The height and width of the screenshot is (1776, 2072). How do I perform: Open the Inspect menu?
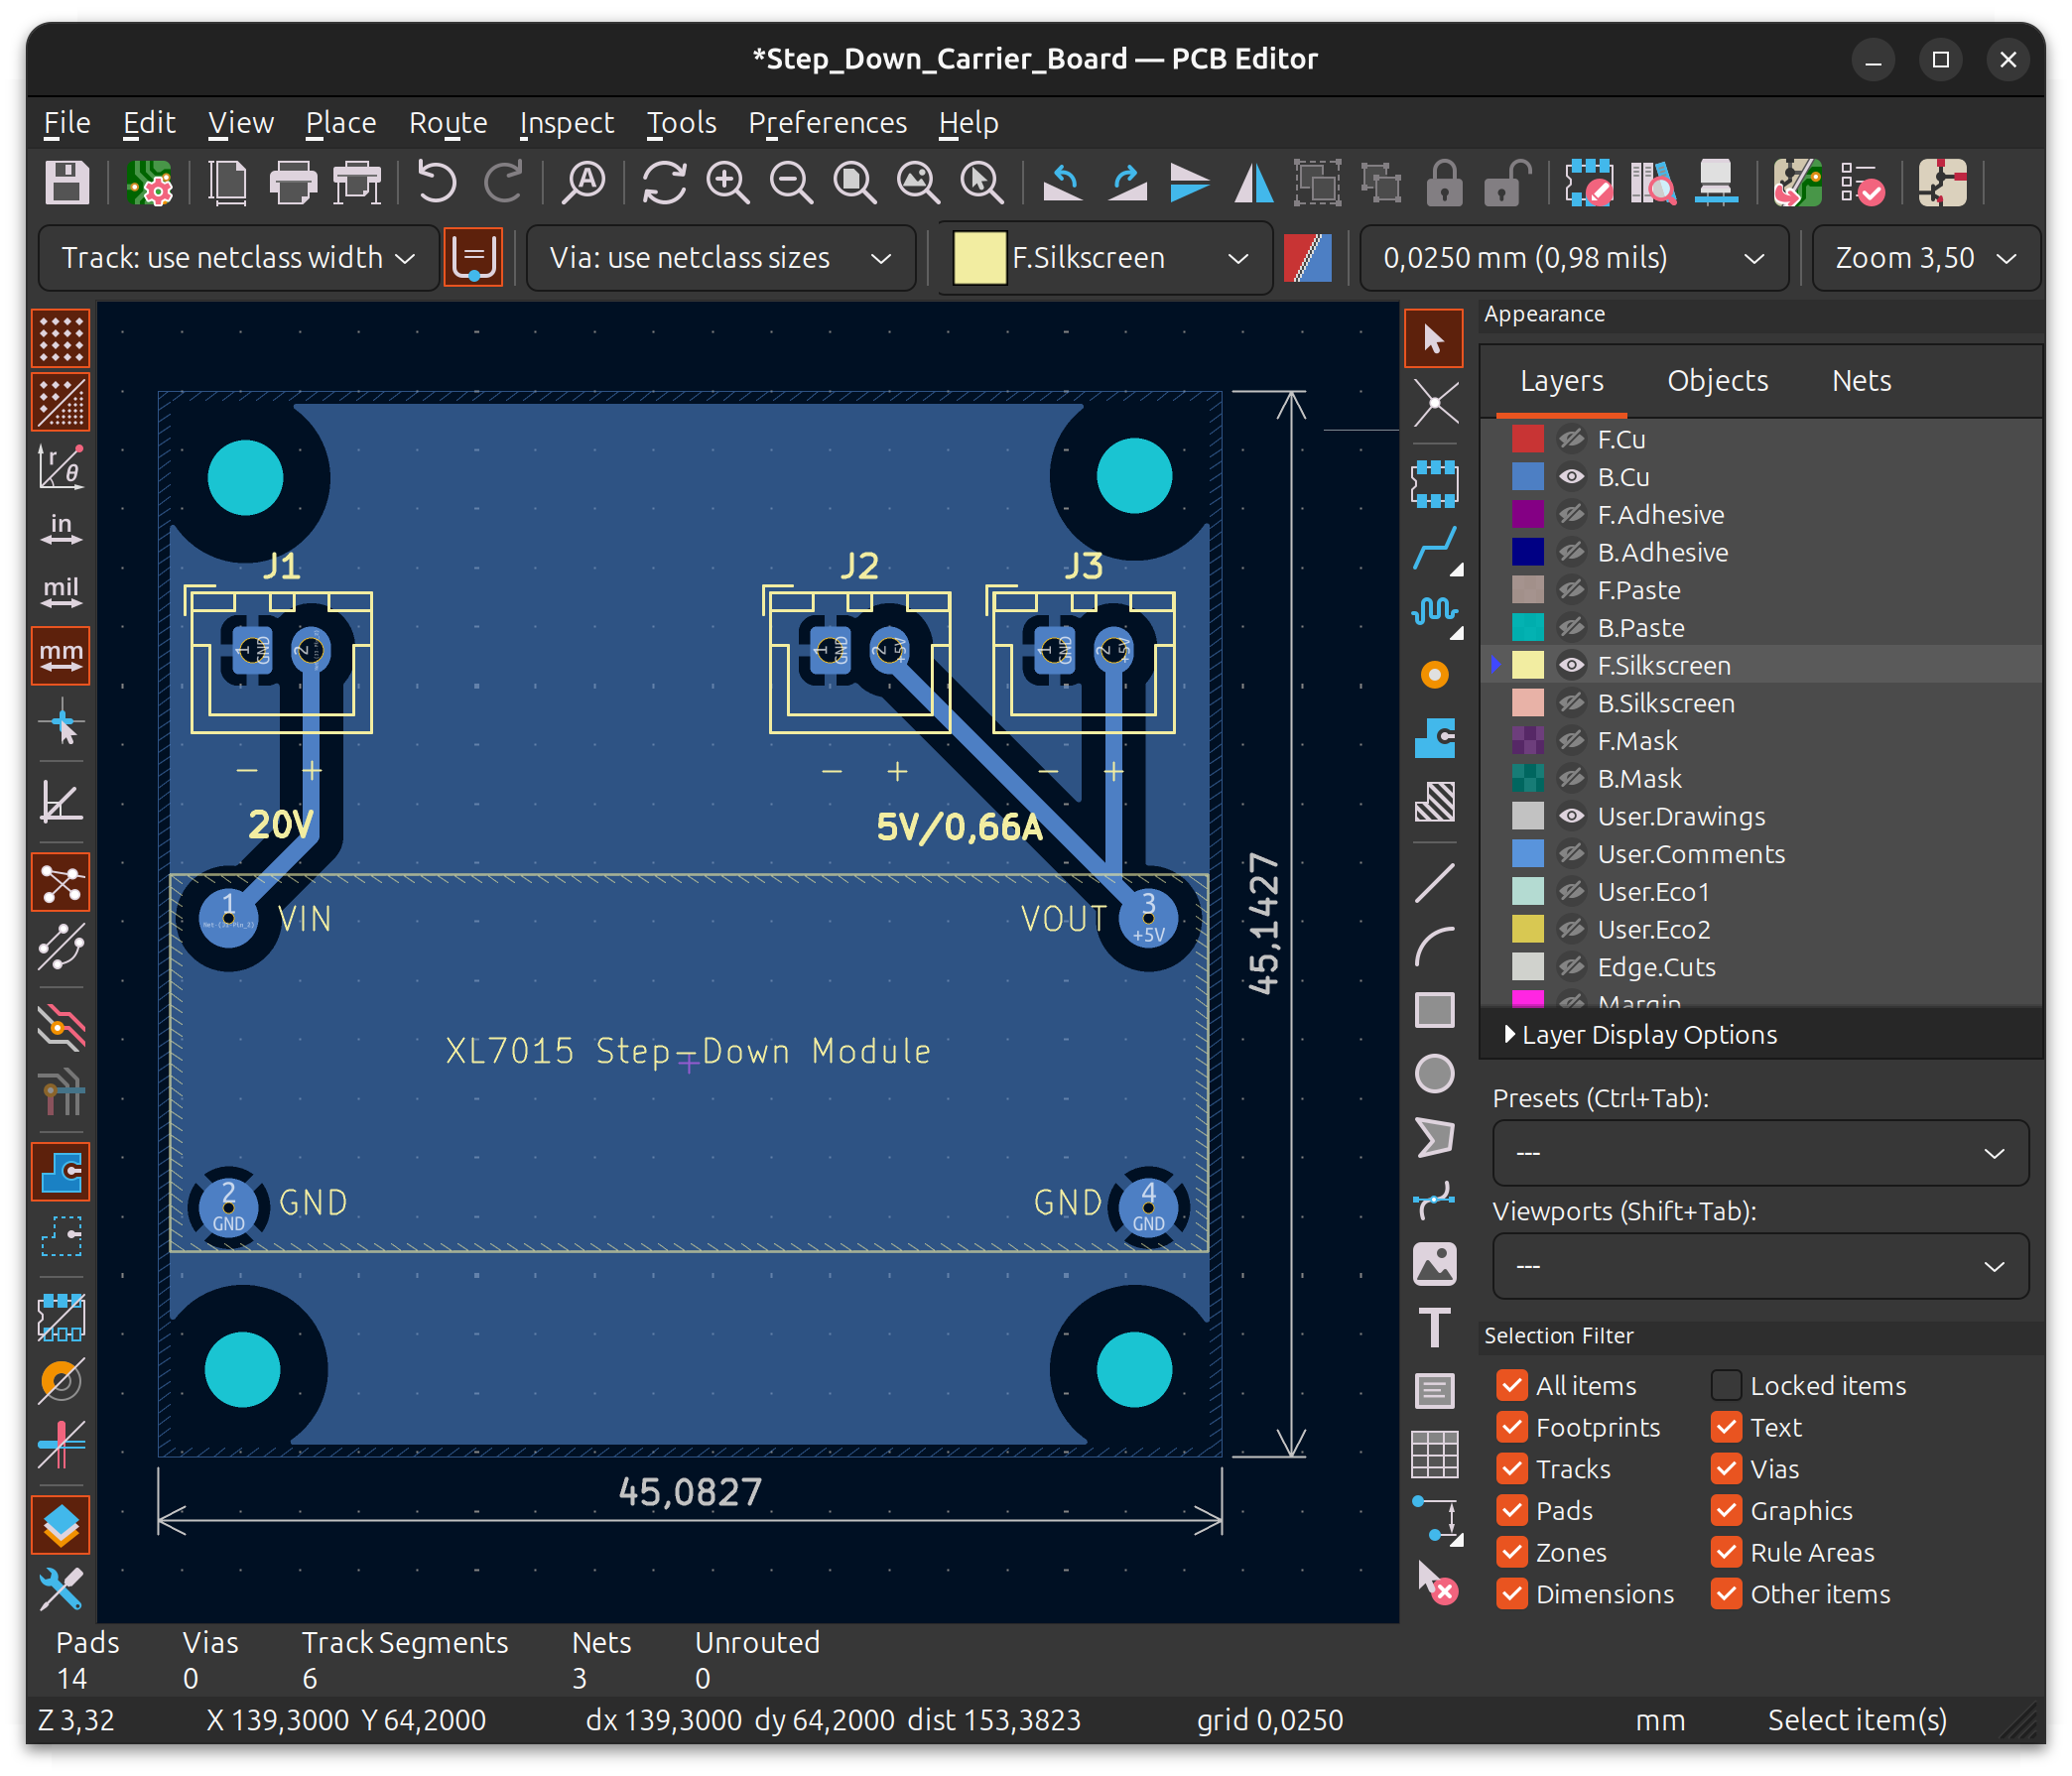[x=566, y=122]
